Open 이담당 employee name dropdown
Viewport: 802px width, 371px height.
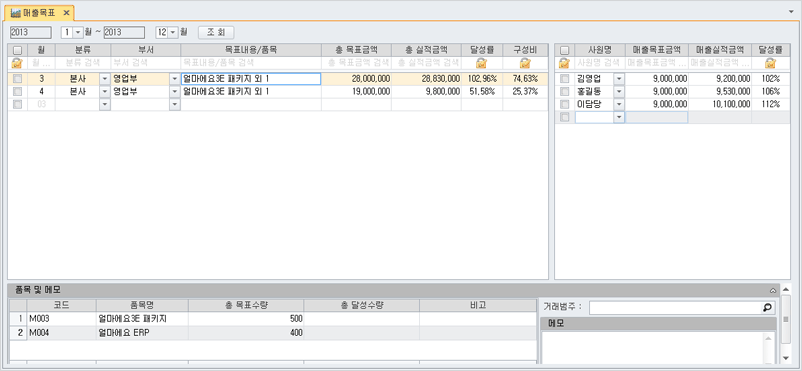coord(619,104)
